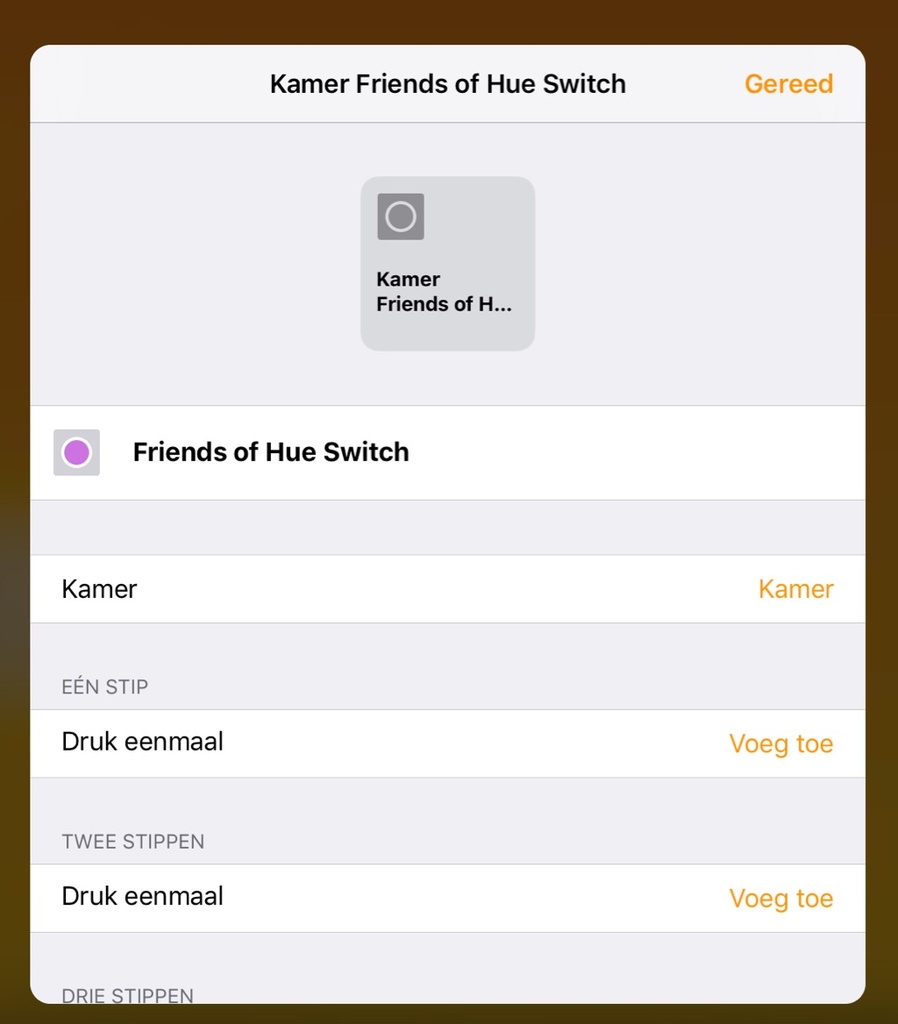Select the Kamer Friends of H... accessory tile

point(447,264)
